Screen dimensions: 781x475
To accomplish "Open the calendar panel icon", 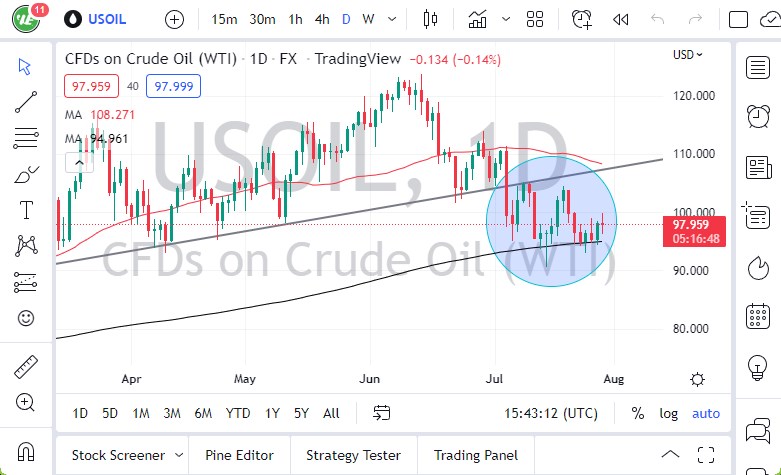I will [x=758, y=317].
